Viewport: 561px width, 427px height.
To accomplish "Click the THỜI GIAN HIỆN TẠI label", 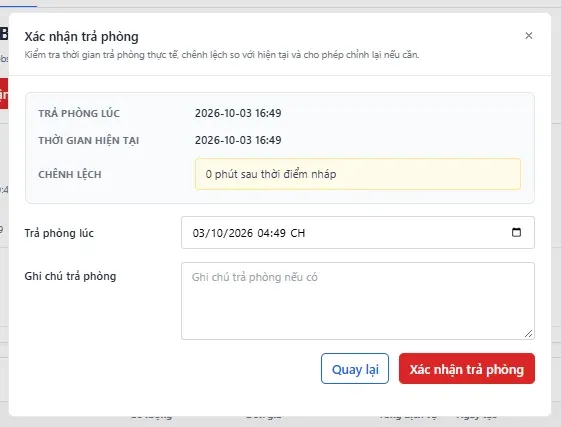I will [88, 140].
